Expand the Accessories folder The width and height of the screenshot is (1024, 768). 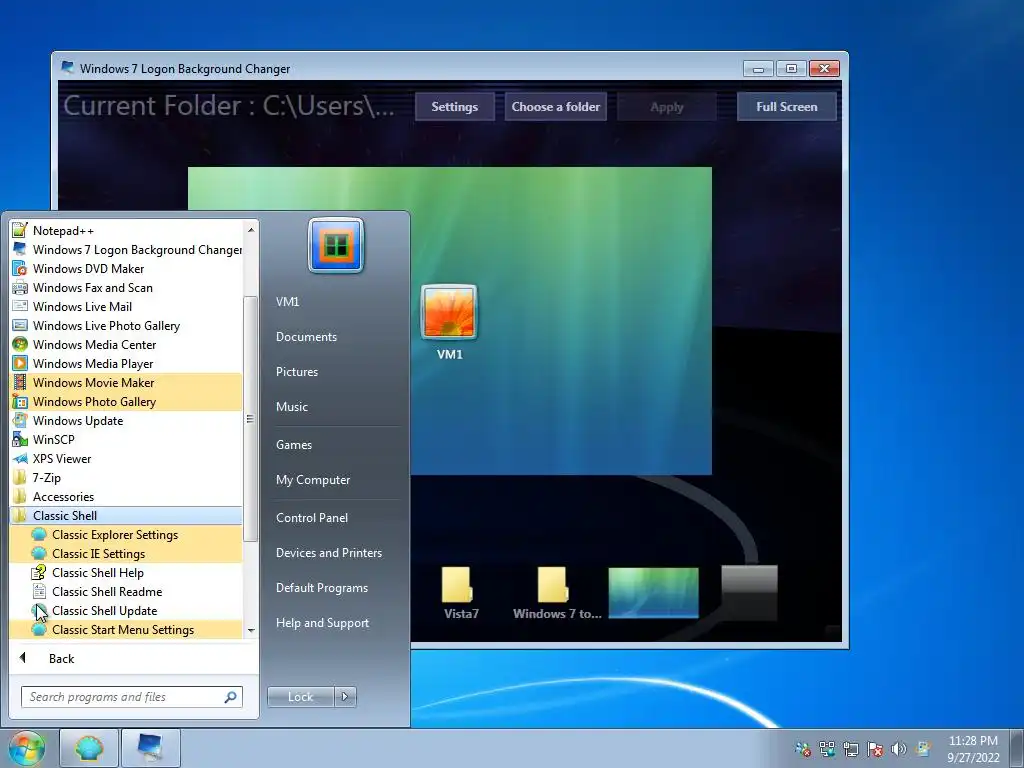pos(126,496)
